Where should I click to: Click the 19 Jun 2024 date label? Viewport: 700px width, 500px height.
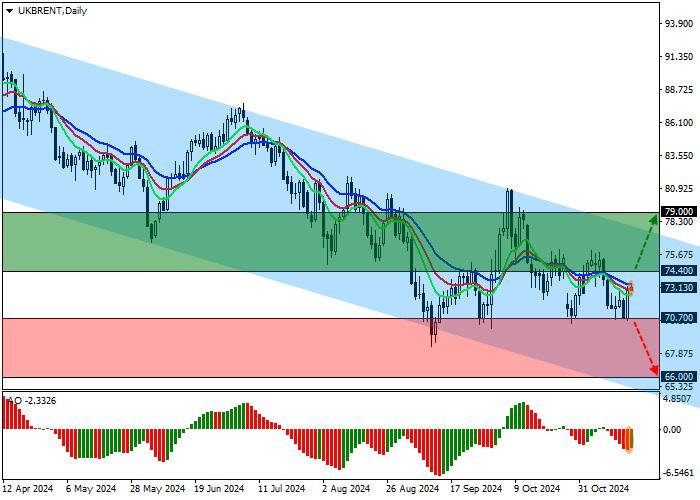point(219,489)
